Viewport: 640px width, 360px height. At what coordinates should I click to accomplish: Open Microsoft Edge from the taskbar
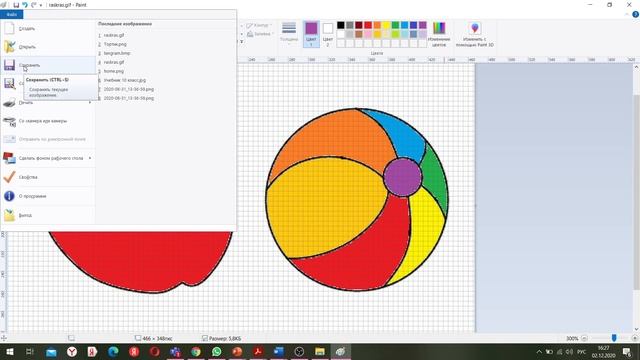pos(113,351)
